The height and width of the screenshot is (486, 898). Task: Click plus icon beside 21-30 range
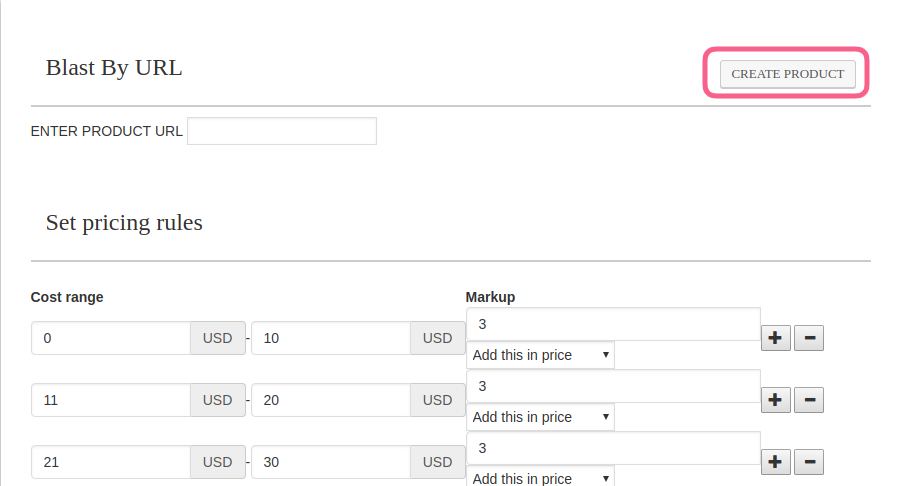[775, 462]
